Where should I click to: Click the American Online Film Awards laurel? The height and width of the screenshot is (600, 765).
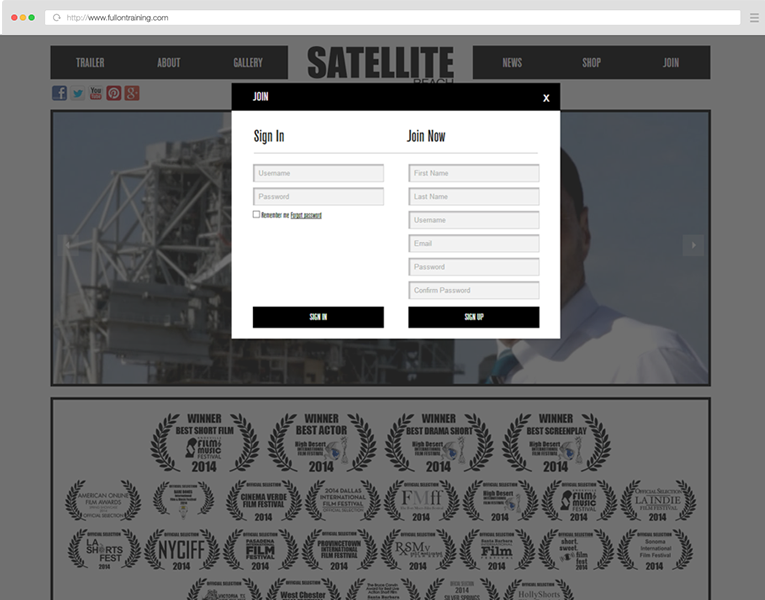(103, 500)
